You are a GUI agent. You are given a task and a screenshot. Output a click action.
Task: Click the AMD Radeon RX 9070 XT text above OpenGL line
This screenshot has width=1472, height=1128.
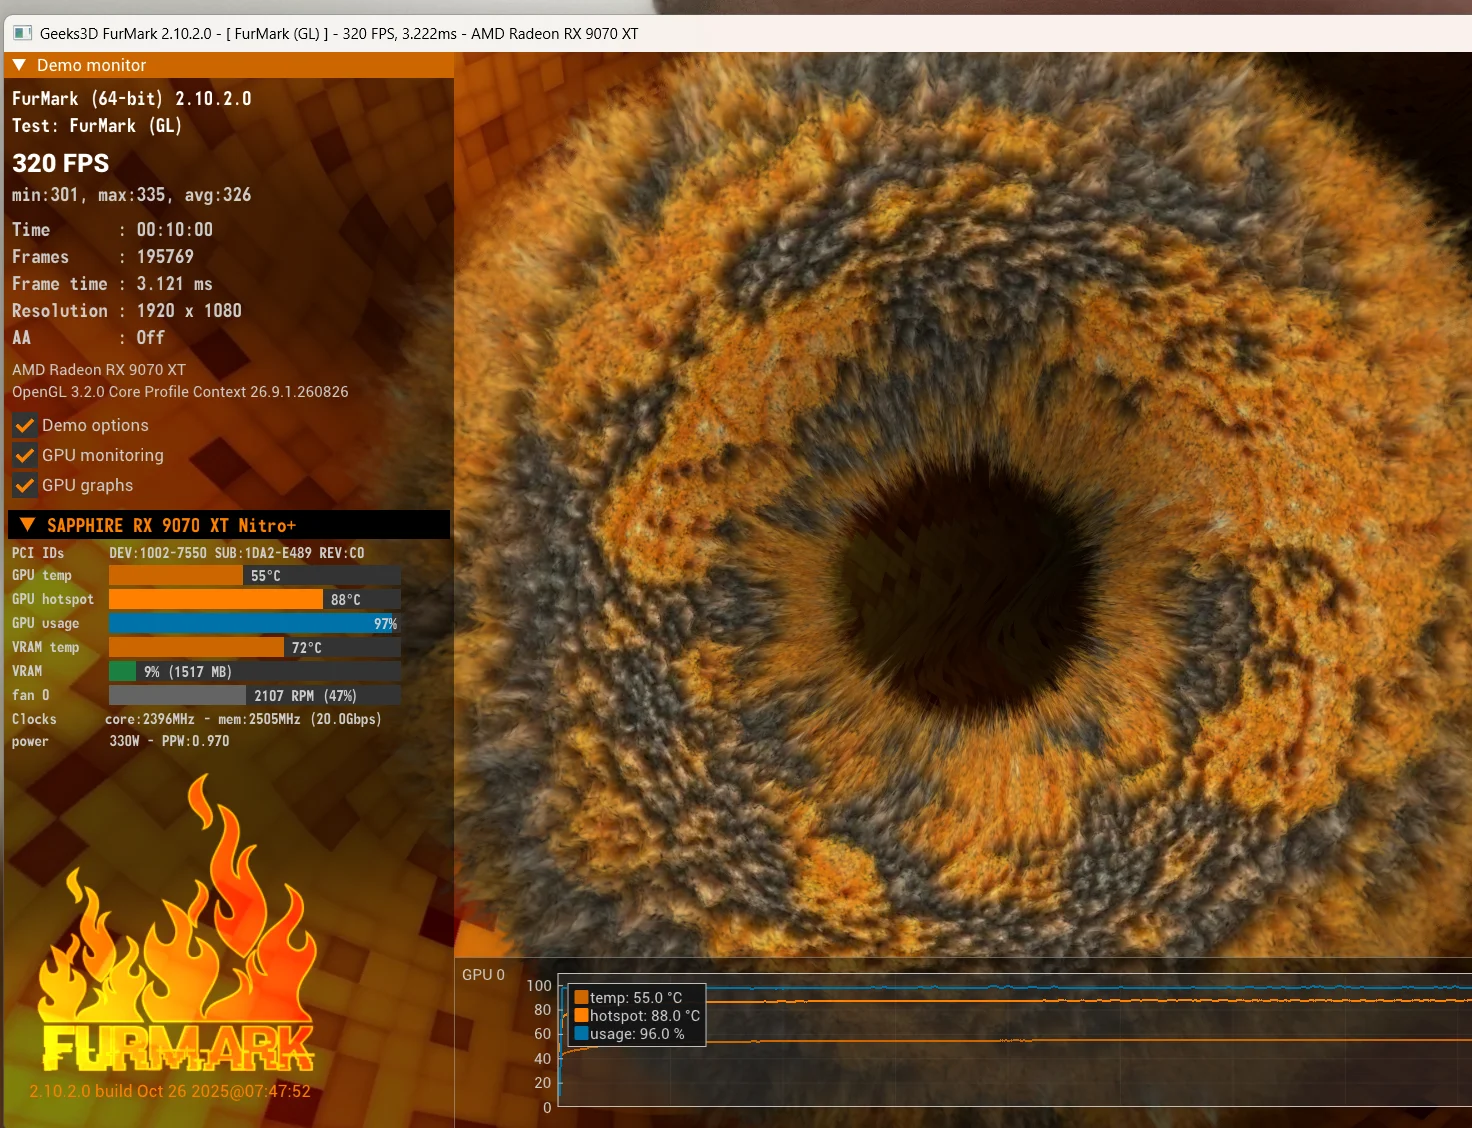[x=99, y=370]
